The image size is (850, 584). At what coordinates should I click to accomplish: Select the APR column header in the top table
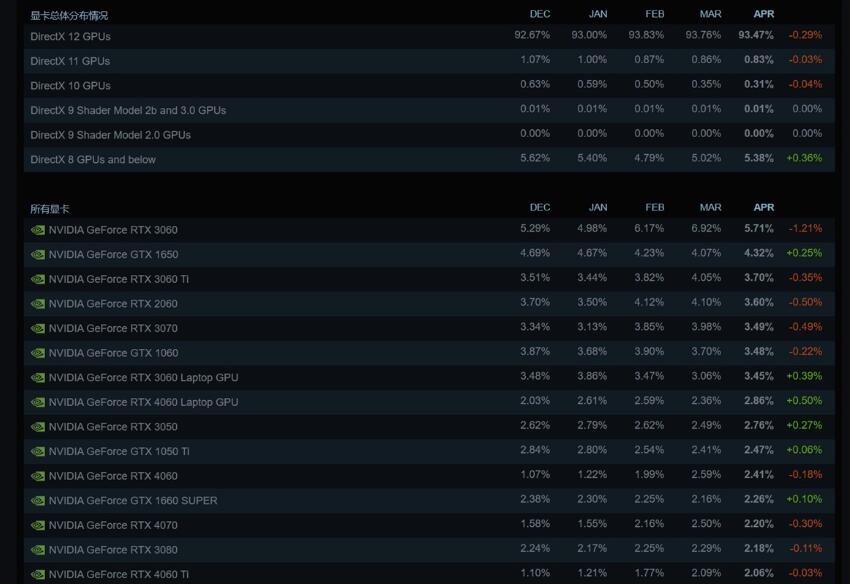(763, 14)
